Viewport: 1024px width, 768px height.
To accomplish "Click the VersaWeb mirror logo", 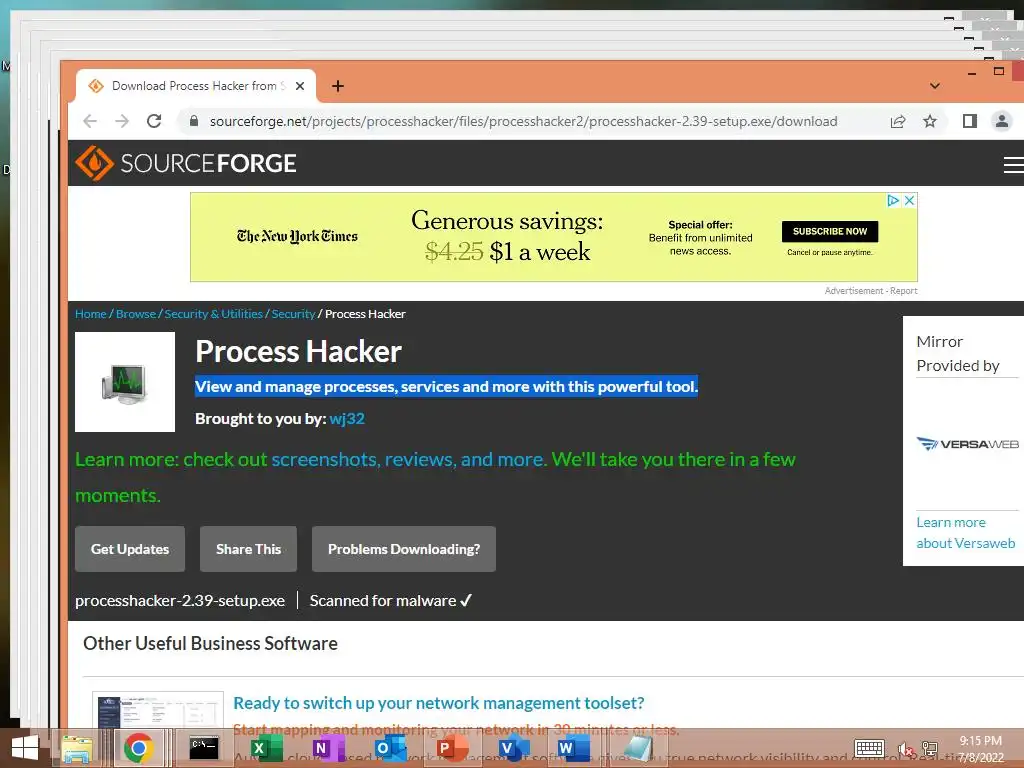I will (x=967, y=444).
